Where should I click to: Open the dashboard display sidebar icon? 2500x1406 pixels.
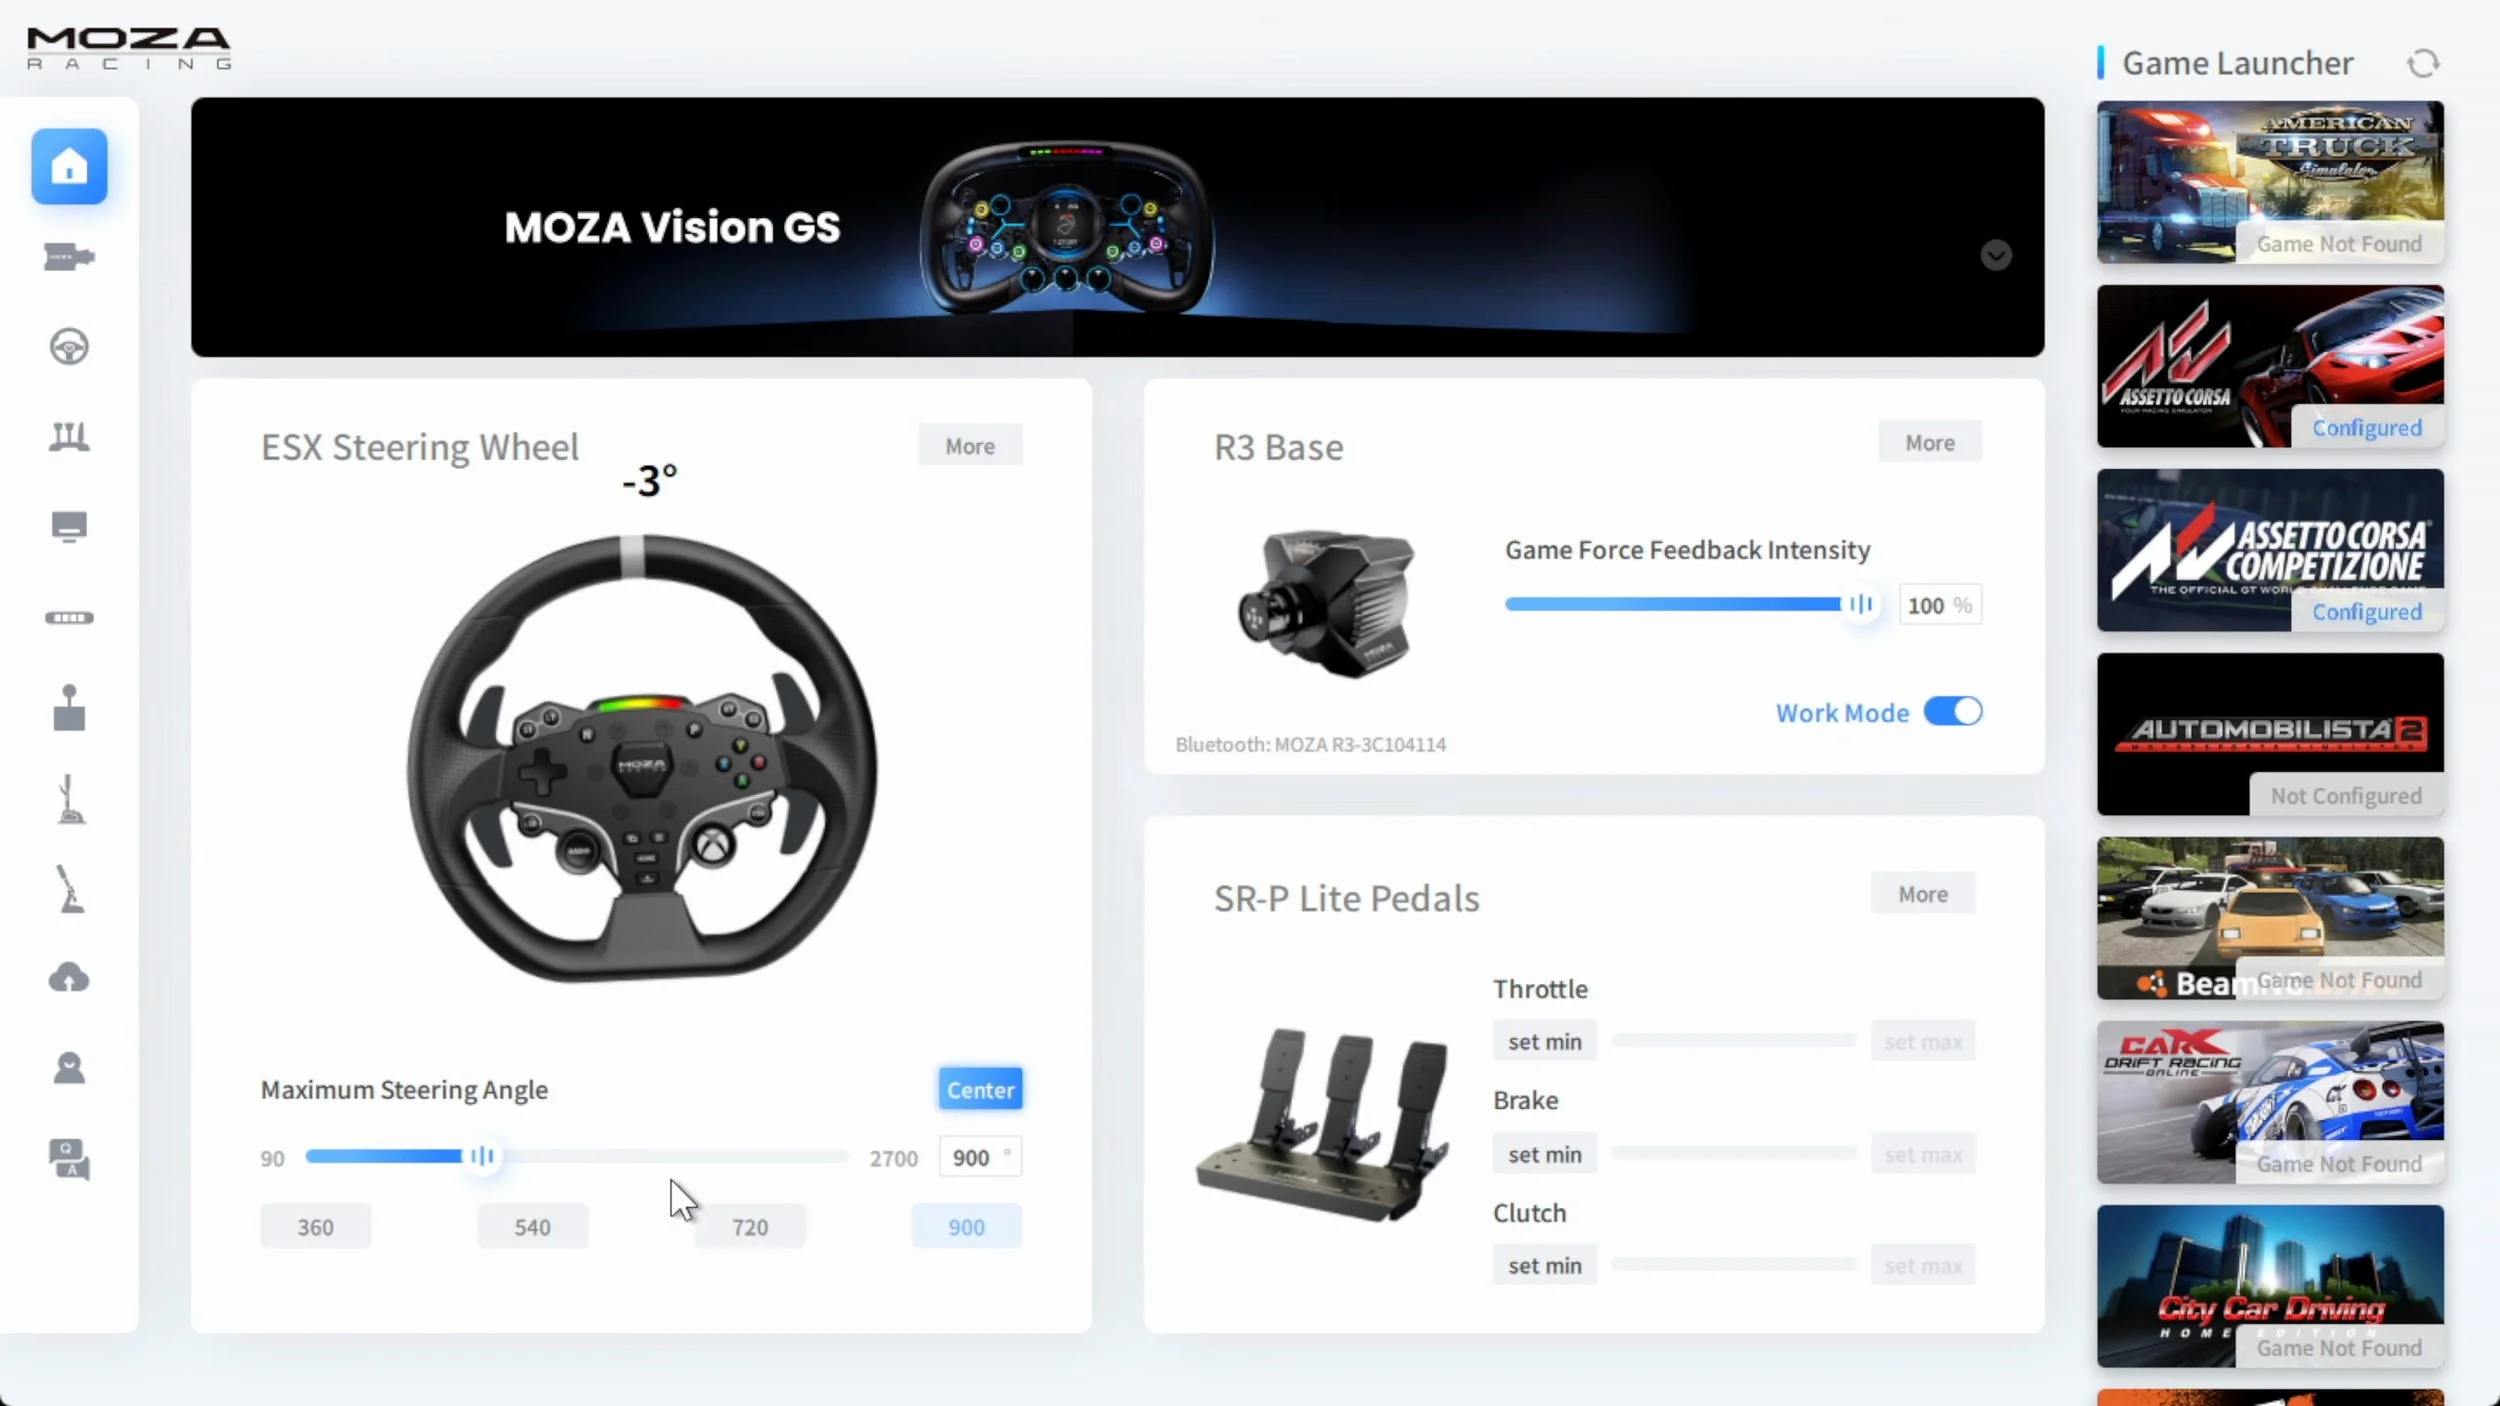69,527
